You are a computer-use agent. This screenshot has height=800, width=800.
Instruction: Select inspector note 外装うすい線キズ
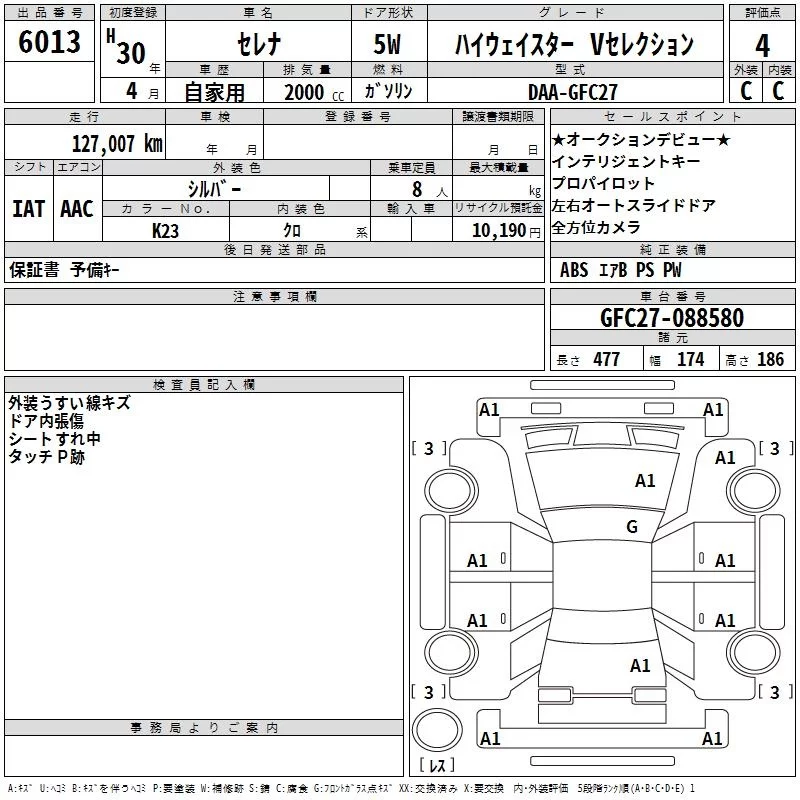pyautogui.click(x=69, y=403)
